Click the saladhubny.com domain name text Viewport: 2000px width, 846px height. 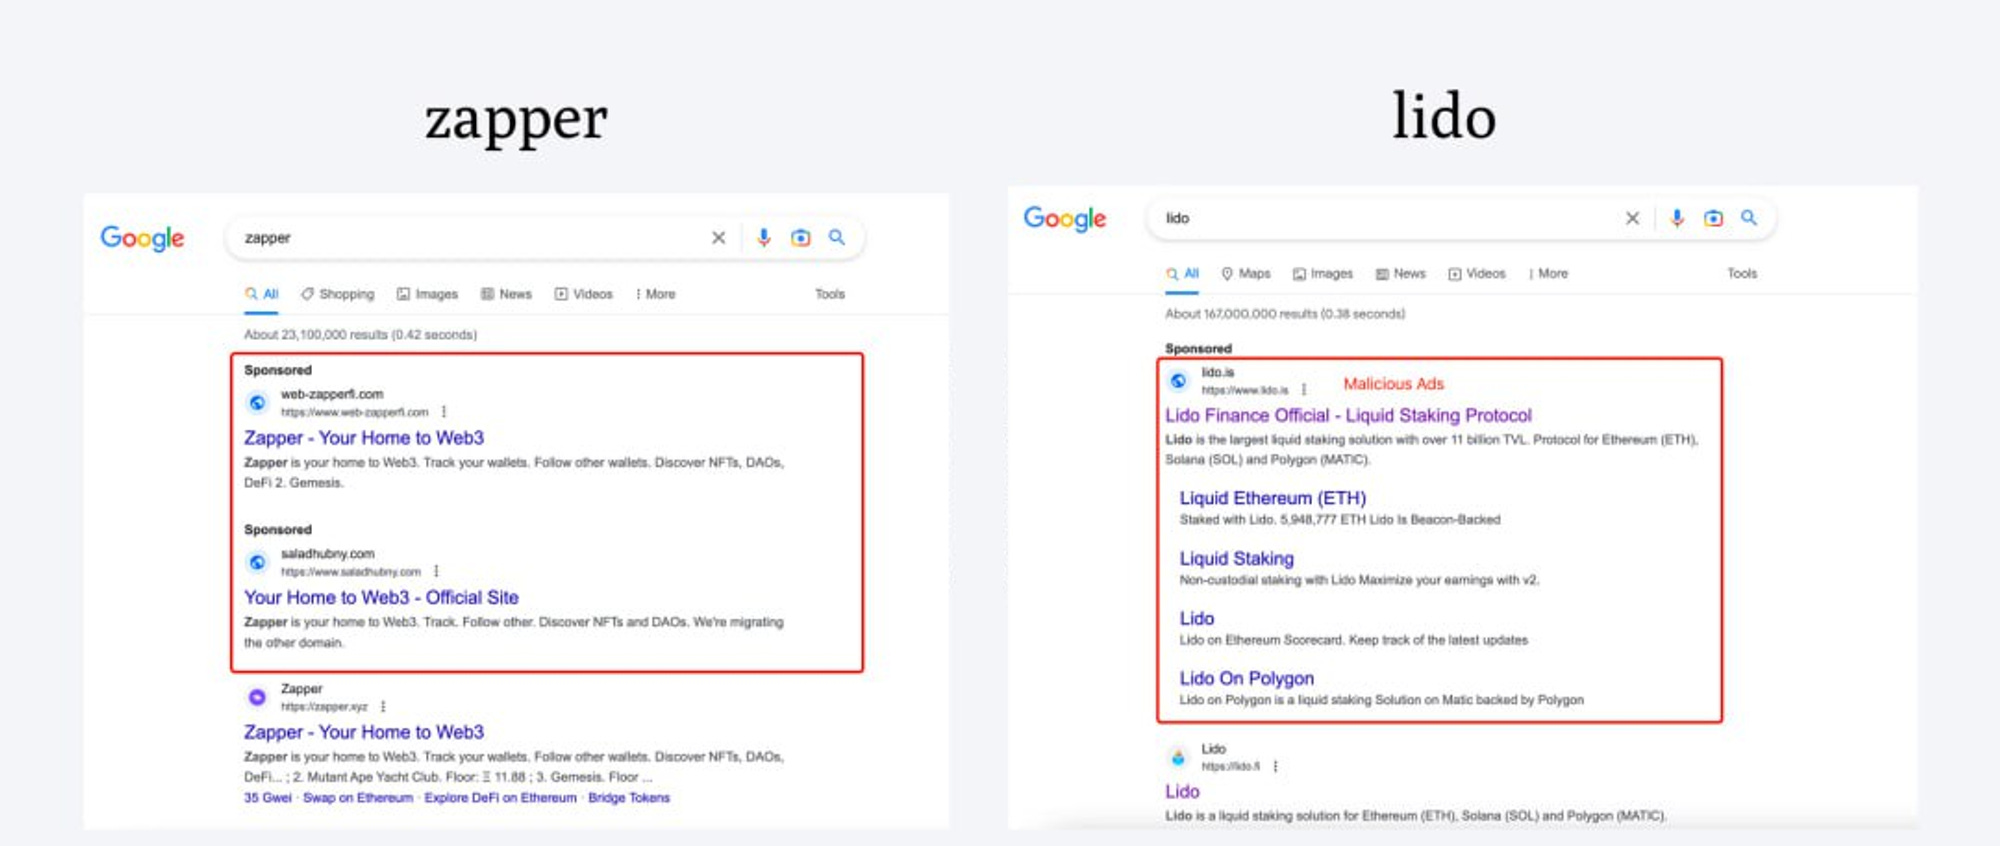(328, 553)
